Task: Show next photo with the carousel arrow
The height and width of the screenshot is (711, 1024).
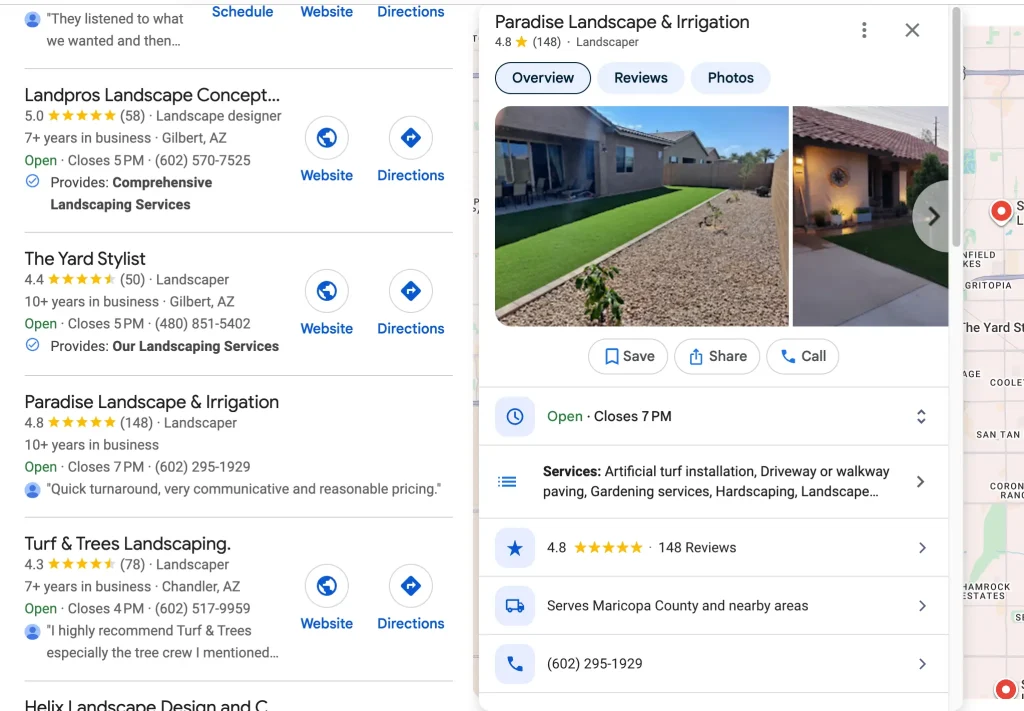Action: (933, 216)
